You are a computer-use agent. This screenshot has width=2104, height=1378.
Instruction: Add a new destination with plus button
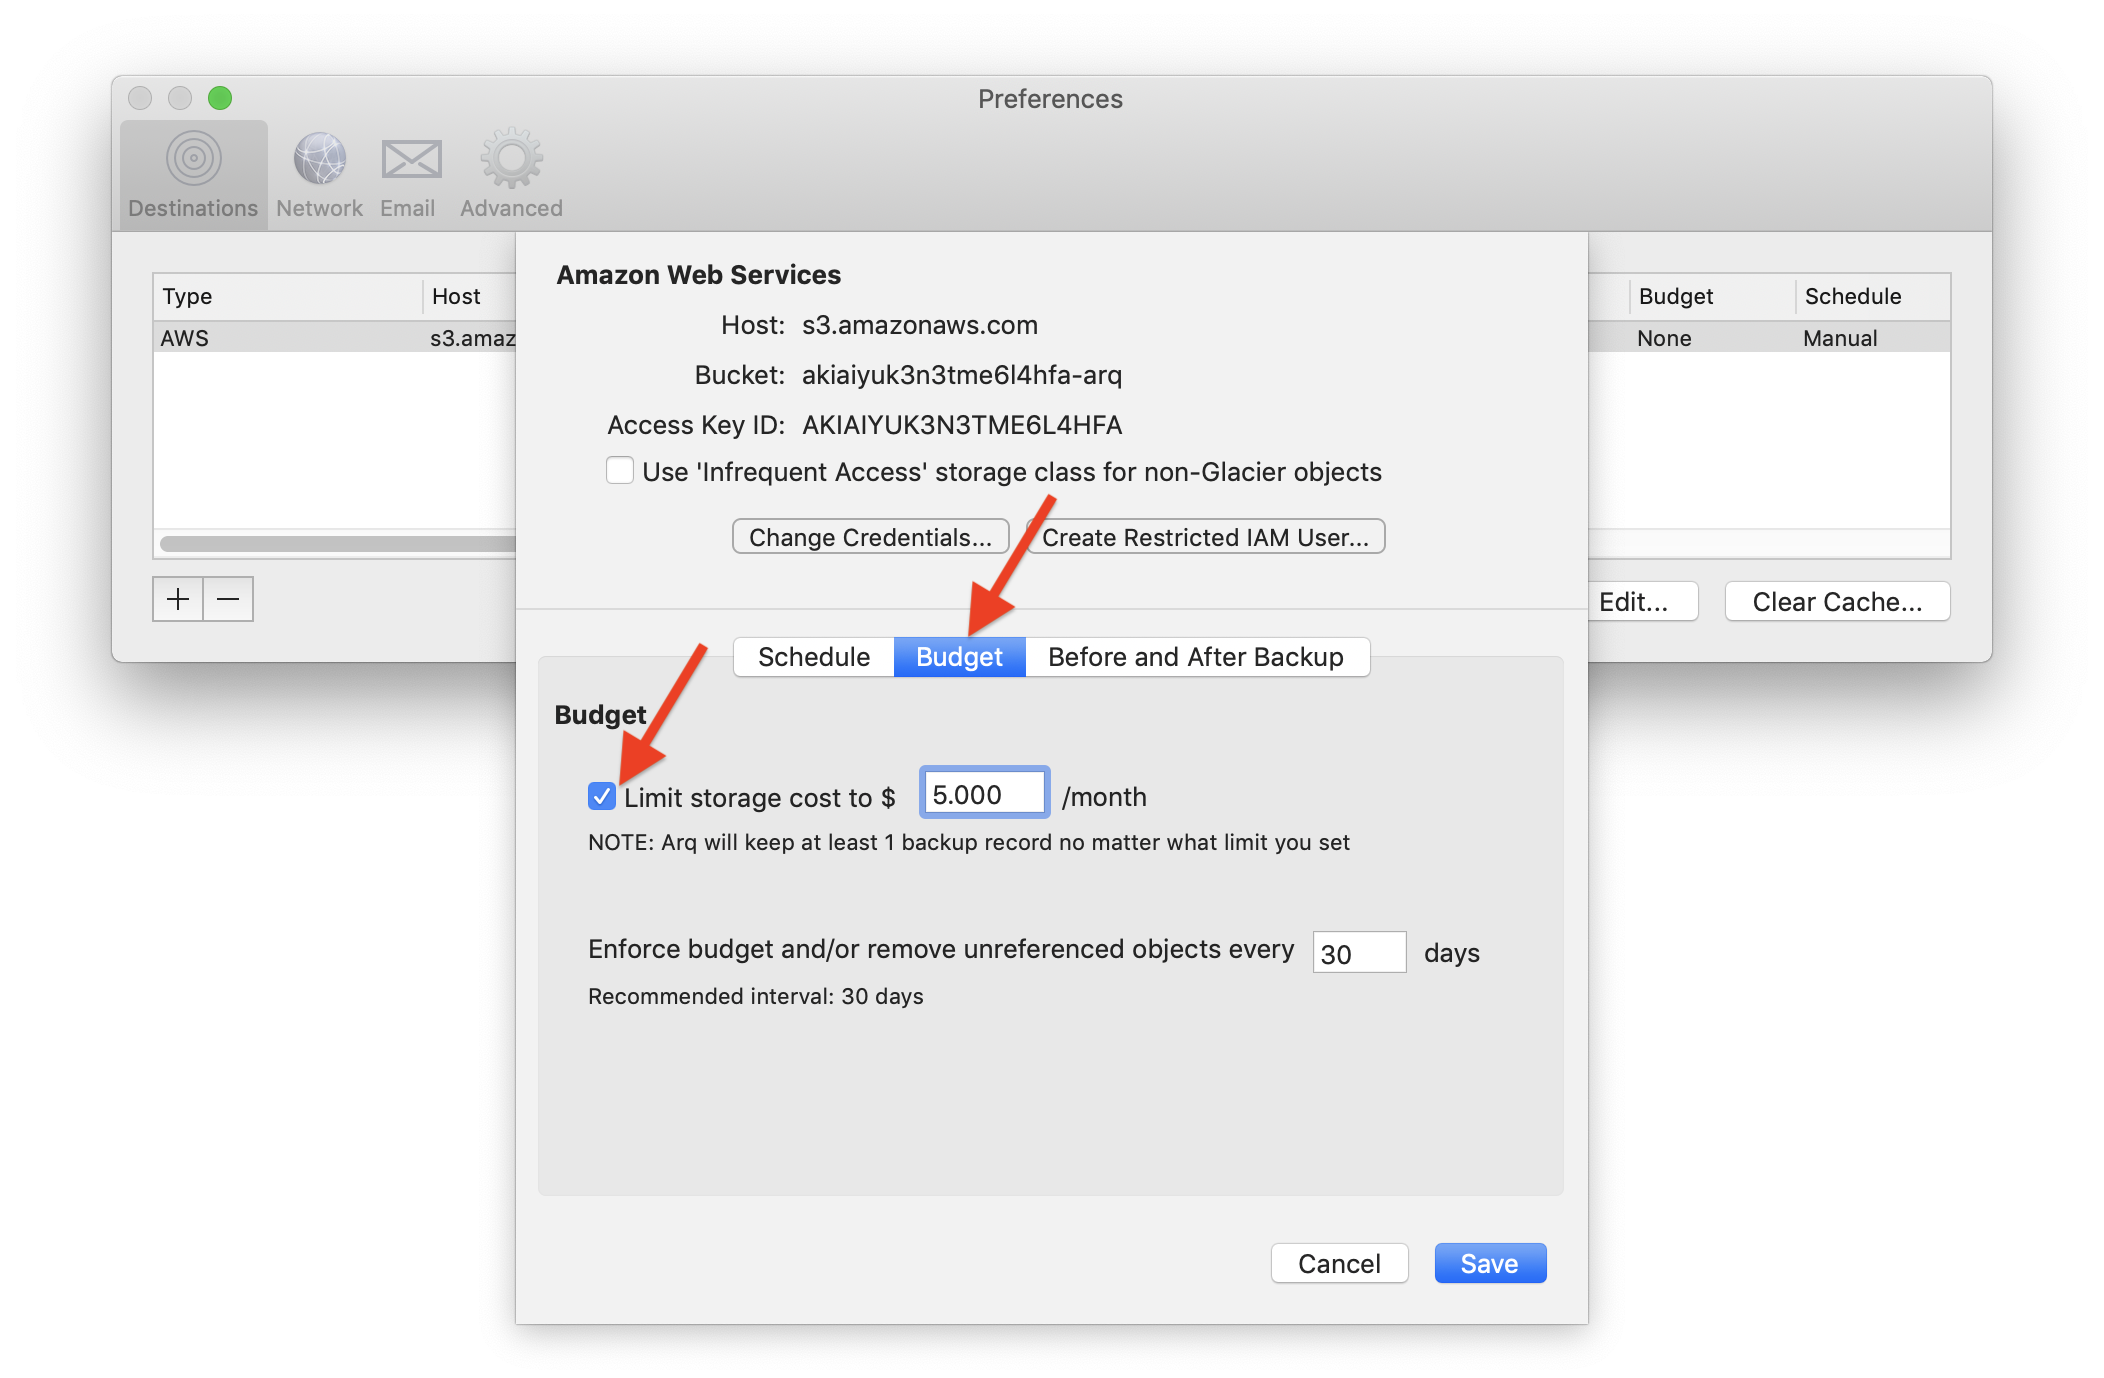point(178,599)
